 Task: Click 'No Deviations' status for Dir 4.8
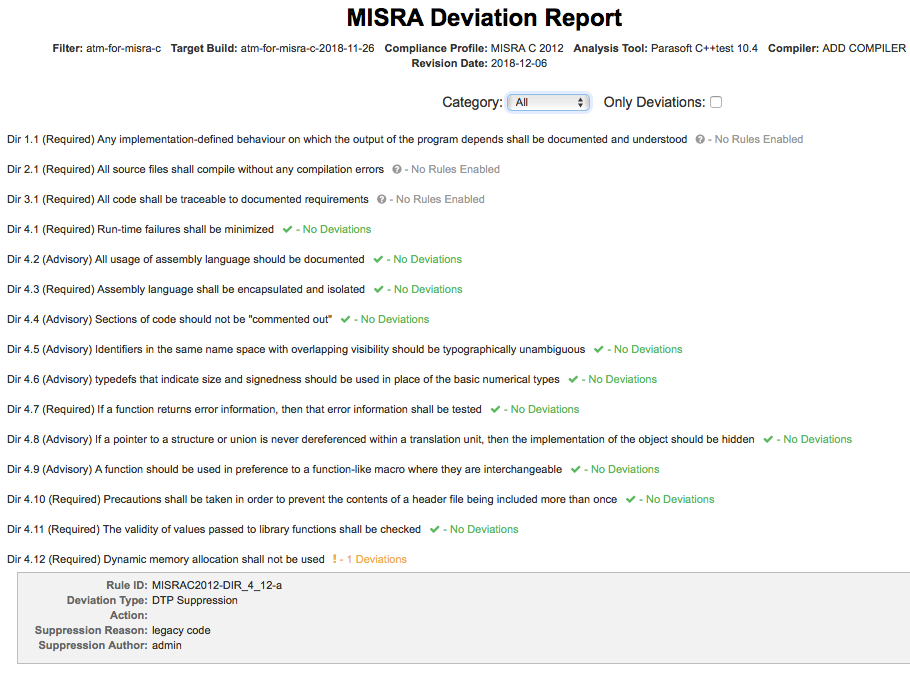[x=818, y=439]
